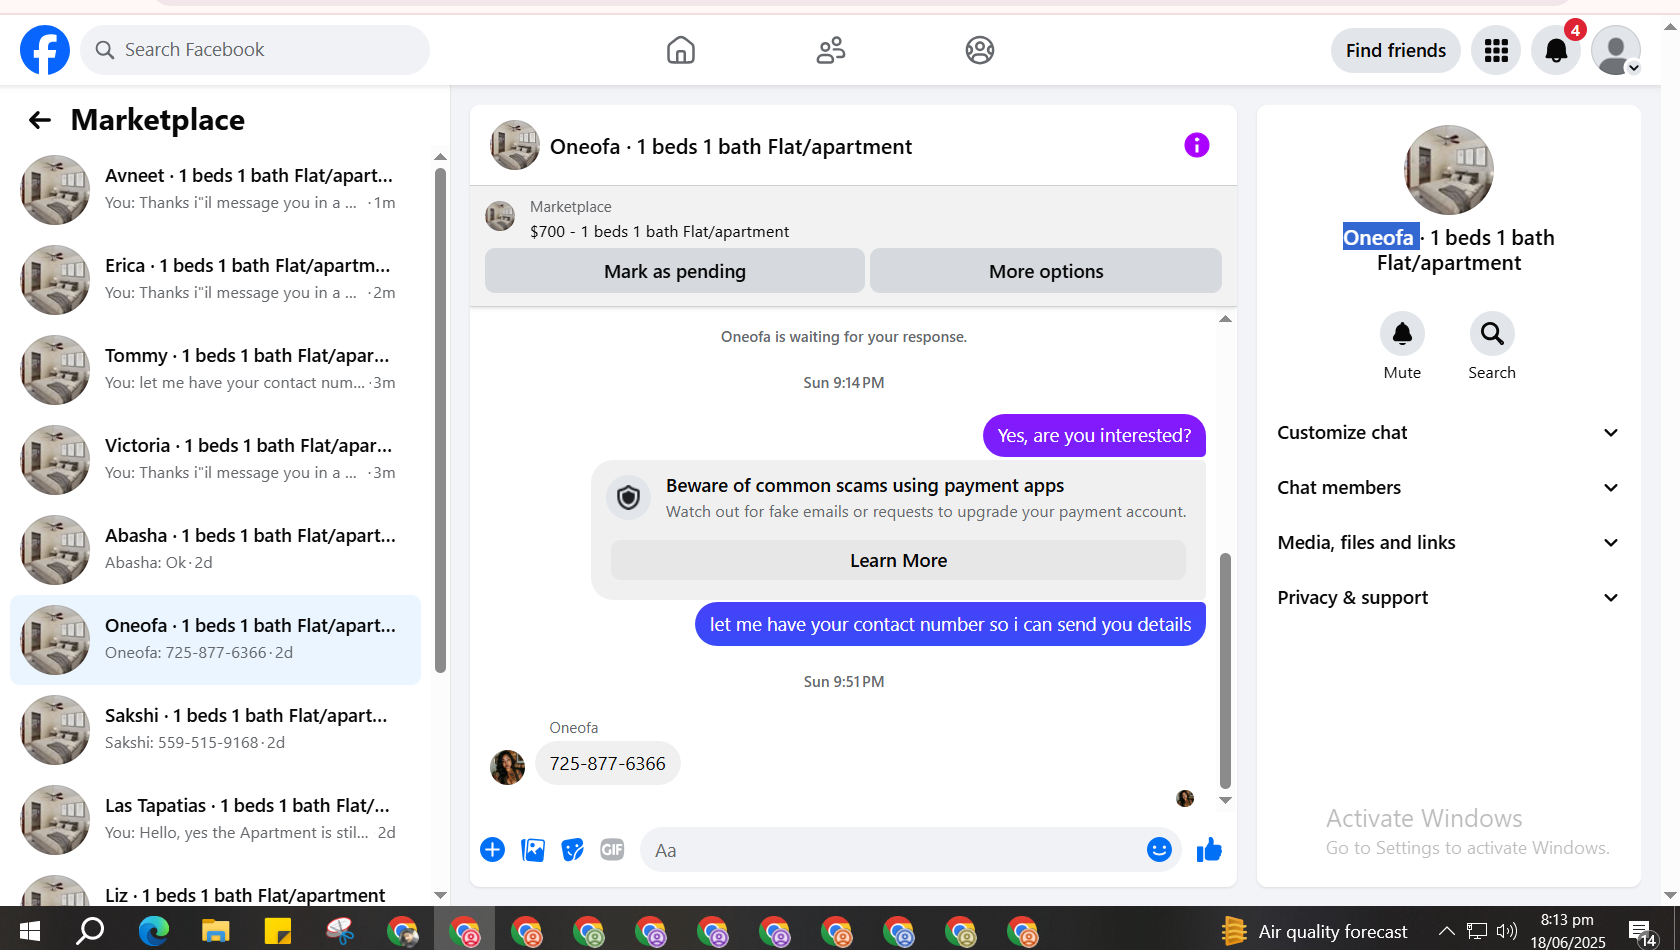Open the Windows Start menu
The height and width of the screenshot is (950, 1680).
coord(30,931)
